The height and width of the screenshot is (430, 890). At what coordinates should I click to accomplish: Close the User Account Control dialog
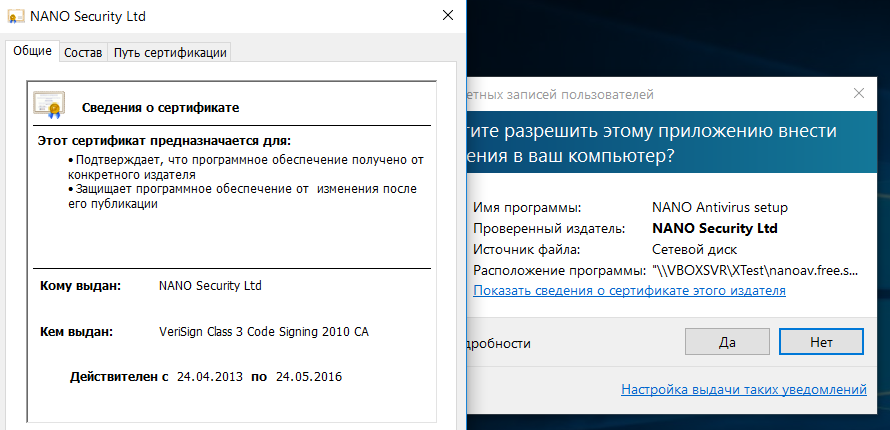tap(859, 94)
